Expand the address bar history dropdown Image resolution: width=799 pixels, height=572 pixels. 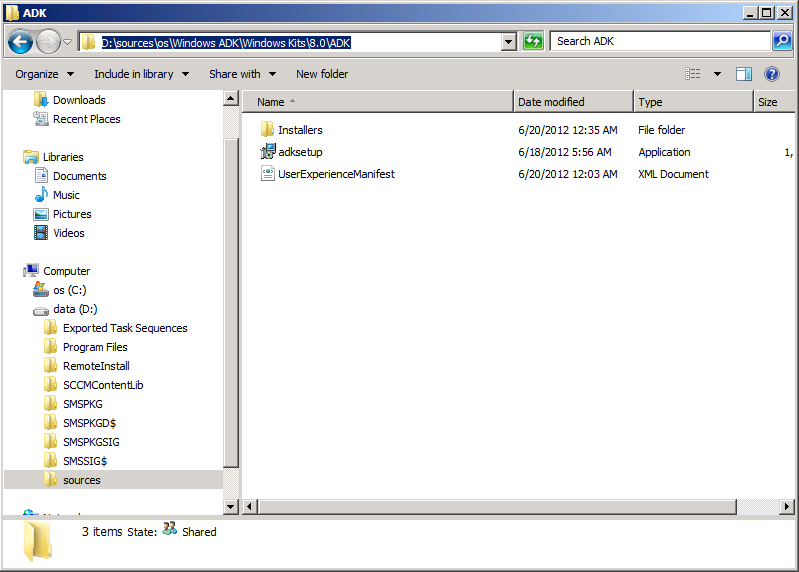coord(509,42)
